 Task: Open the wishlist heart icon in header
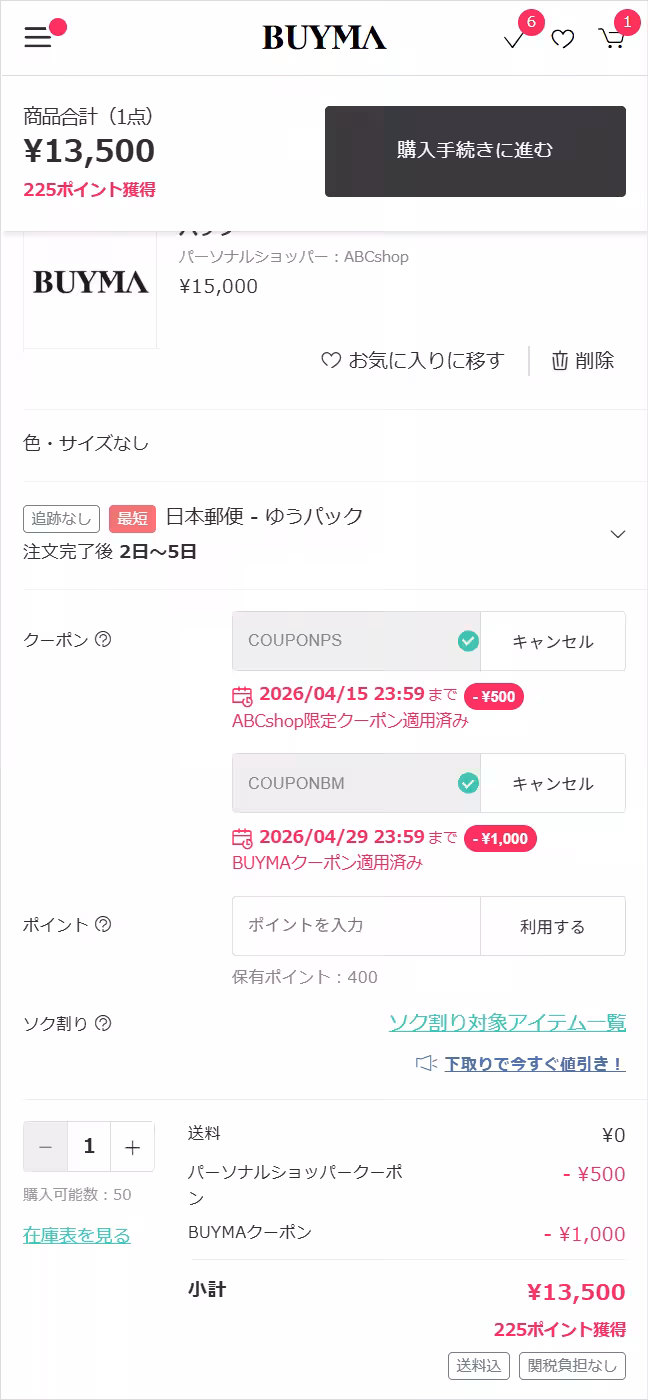click(562, 38)
